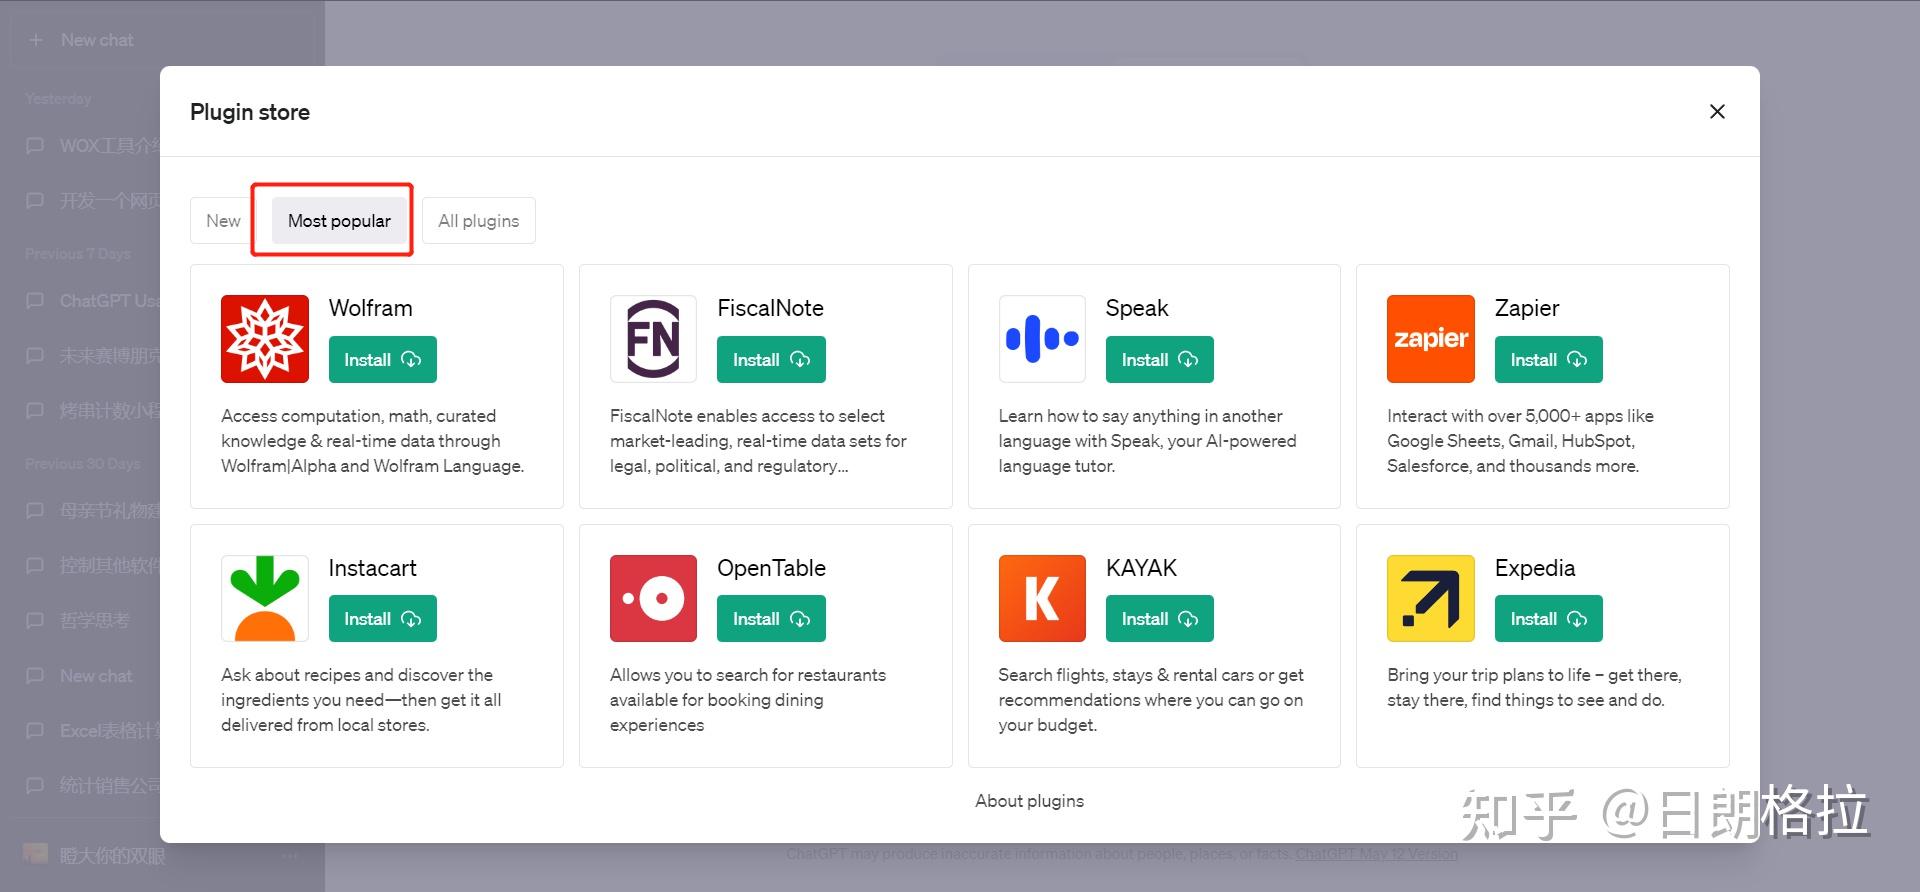Click the Wolfram description text
Image resolution: width=1920 pixels, height=892 pixels.
[x=373, y=441]
